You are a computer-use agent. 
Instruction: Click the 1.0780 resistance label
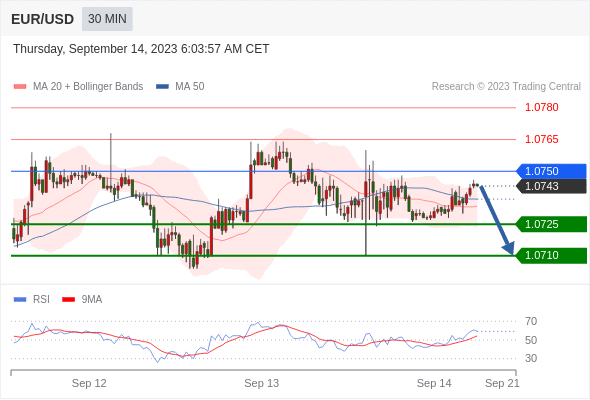click(541, 107)
